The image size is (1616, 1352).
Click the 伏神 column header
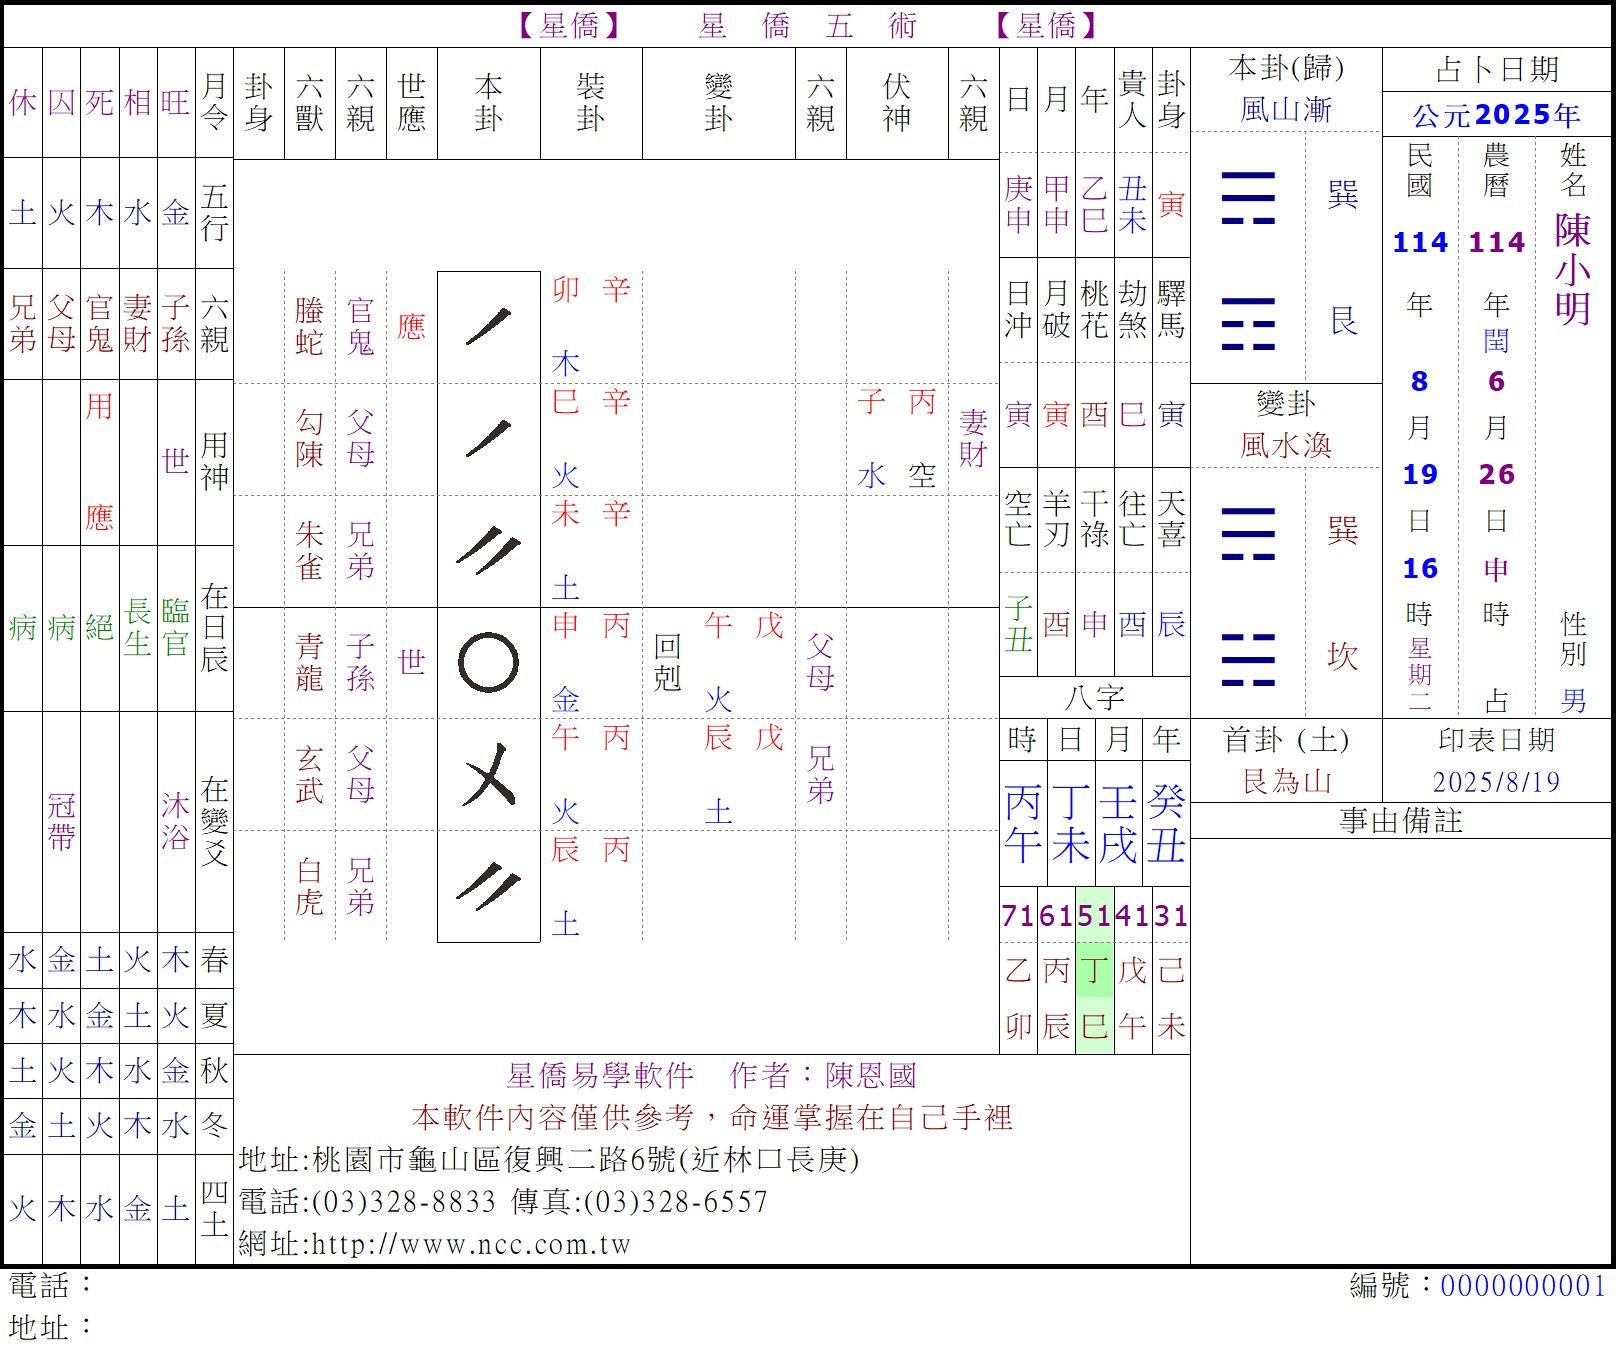coord(896,103)
